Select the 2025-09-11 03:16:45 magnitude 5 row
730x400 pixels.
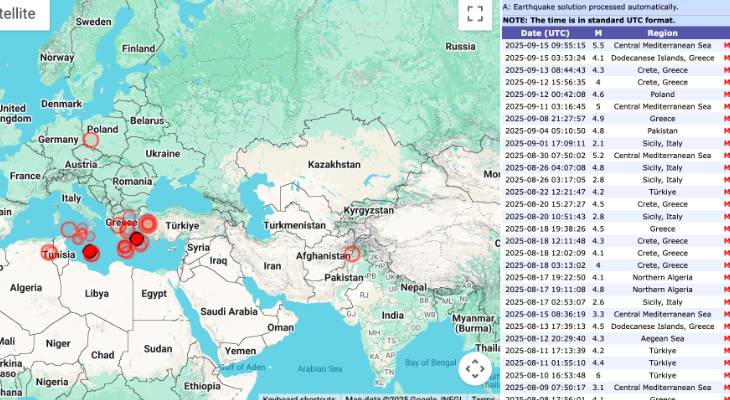coord(616,107)
